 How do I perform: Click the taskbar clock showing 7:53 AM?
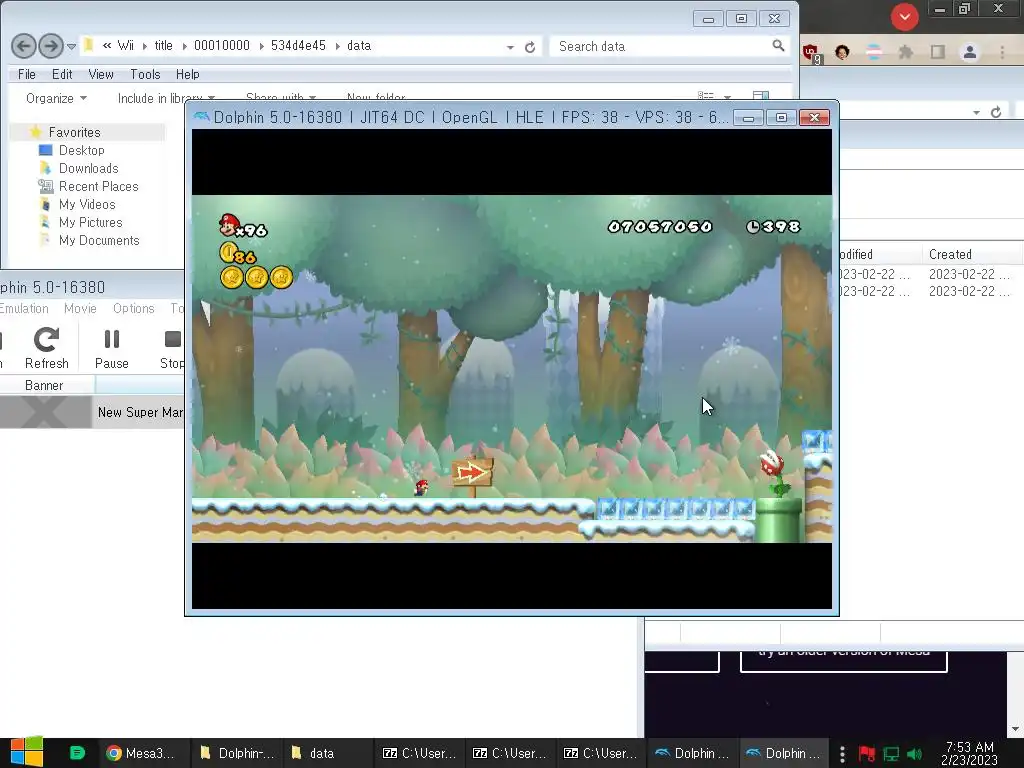pyautogui.click(x=970, y=753)
